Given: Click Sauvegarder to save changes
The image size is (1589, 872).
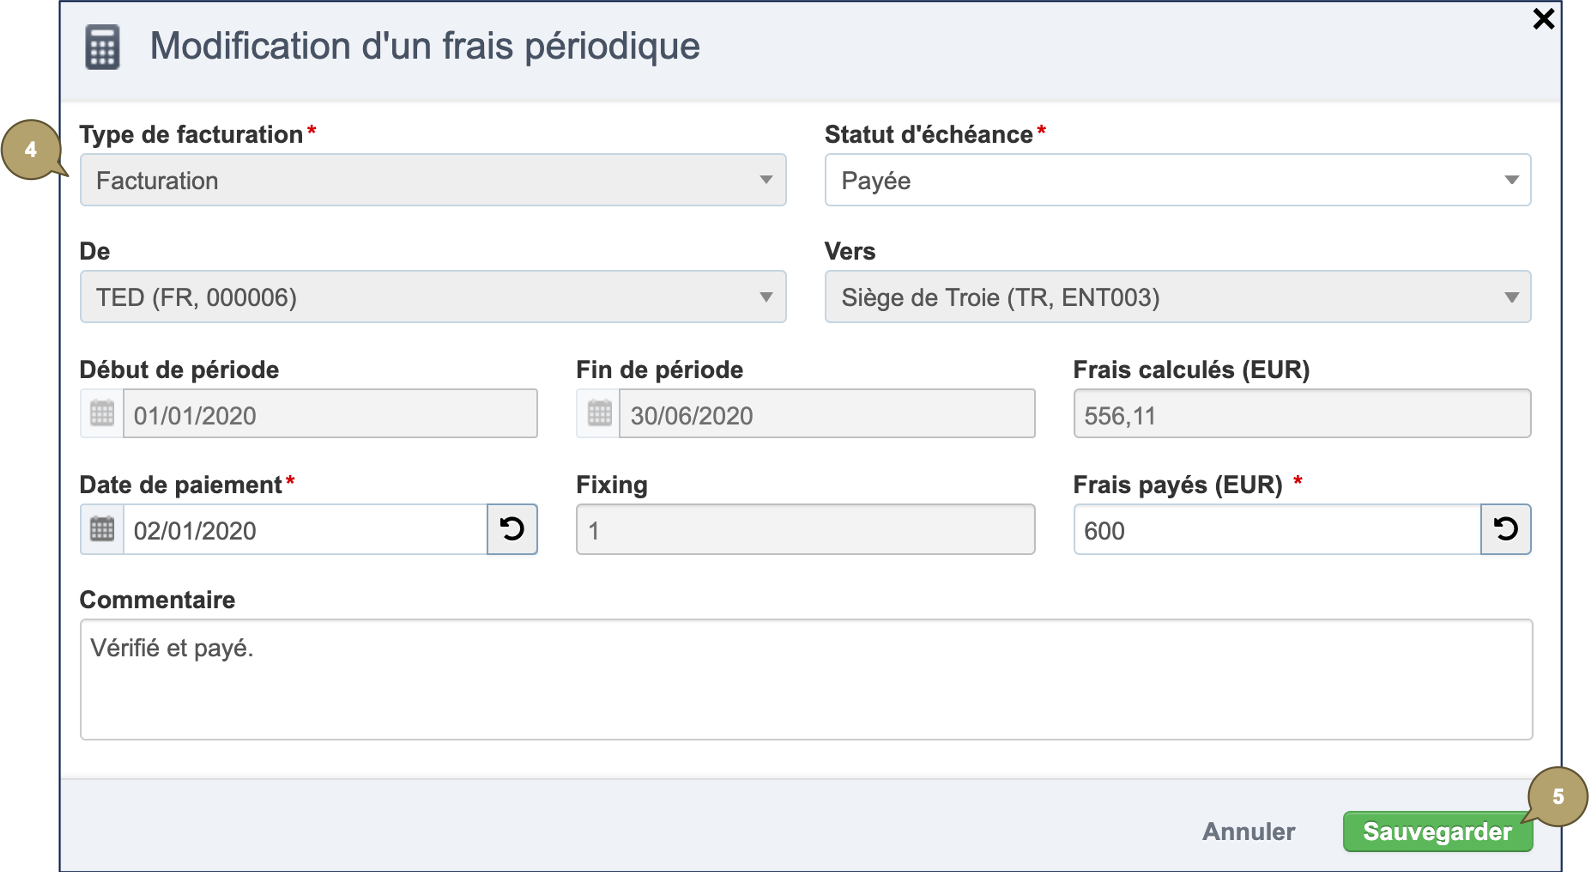Looking at the screenshot, I should point(1437,831).
